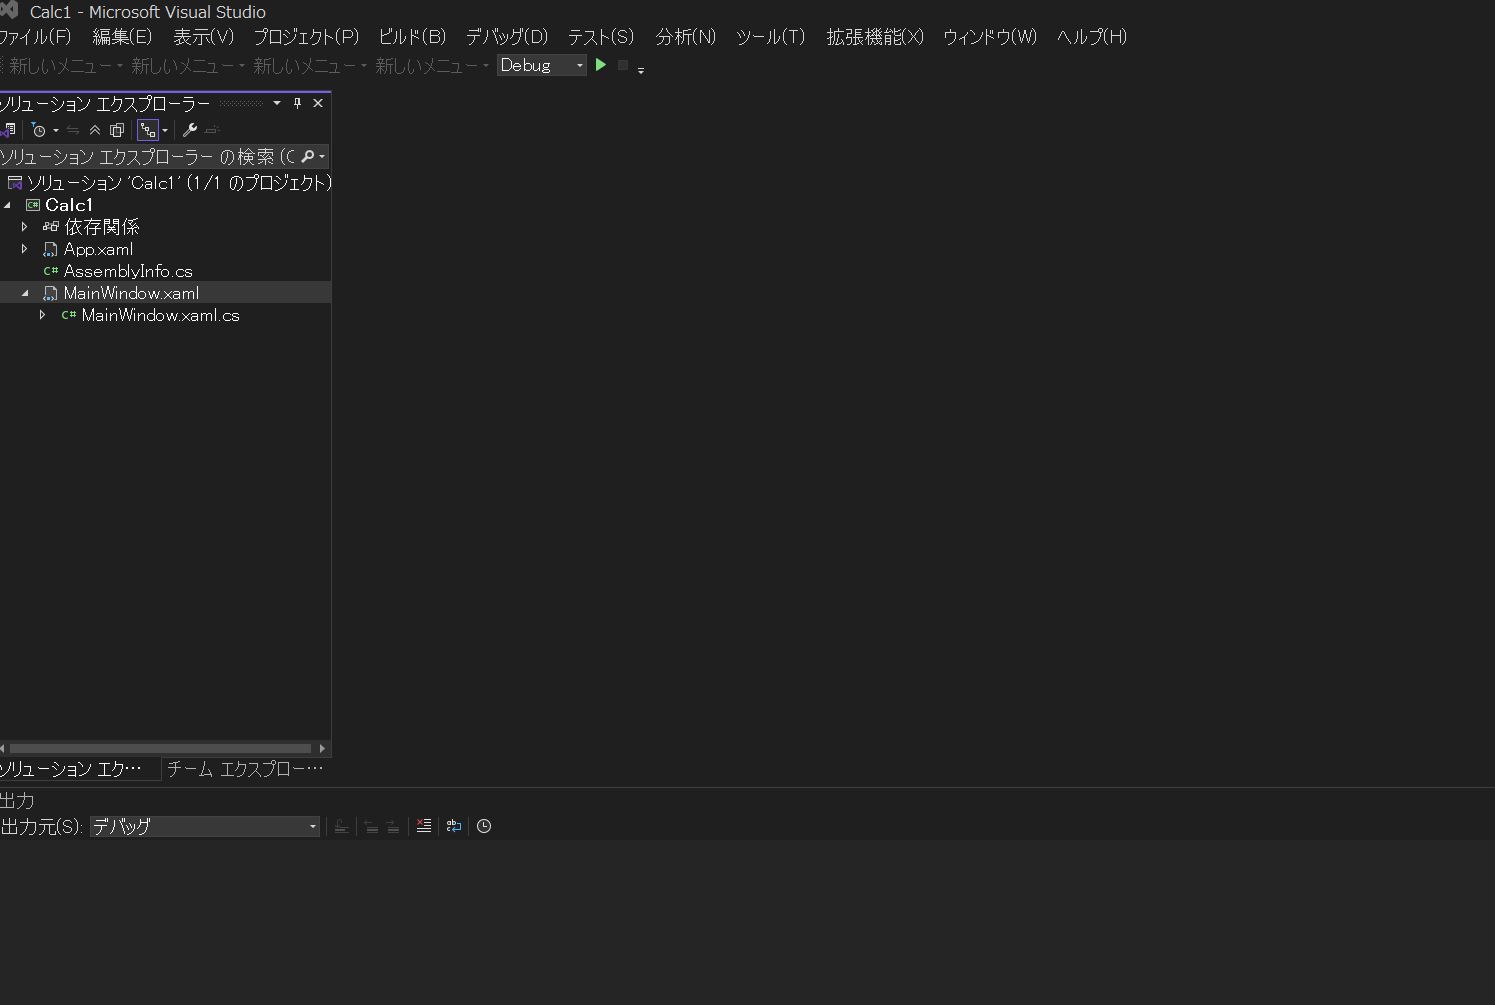The height and width of the screenshot is (1005, 1495).
Task: Toggle Show All Files in Solution Explorer
Action: (117, 130)
